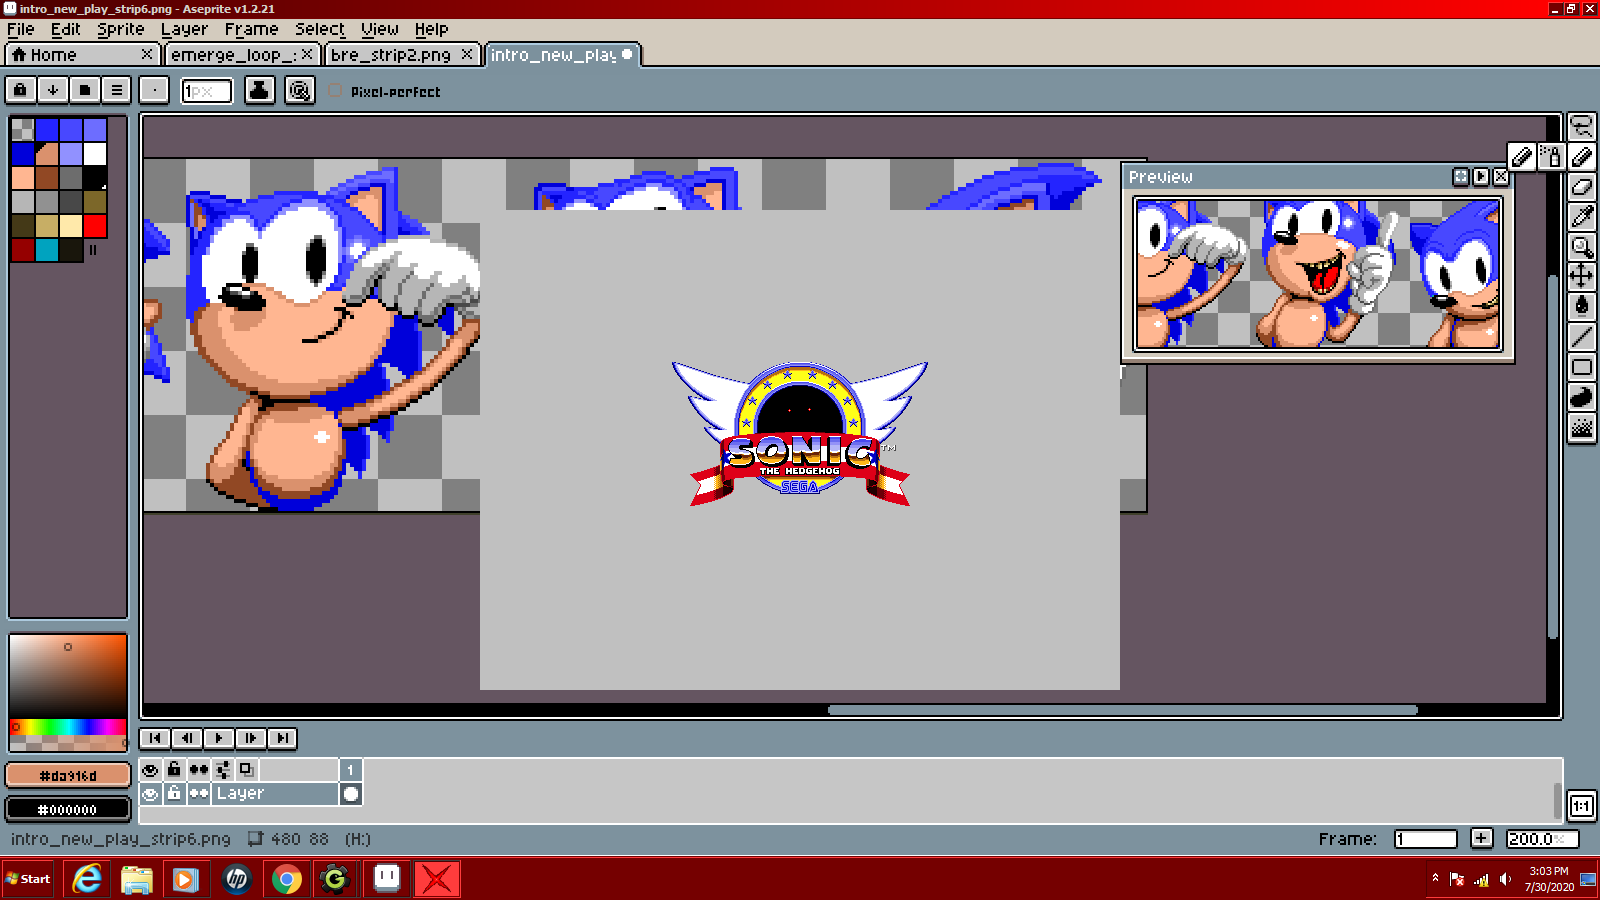
Task: Open the timeline settings sliders icon
Action: click(x=223, y=769)
